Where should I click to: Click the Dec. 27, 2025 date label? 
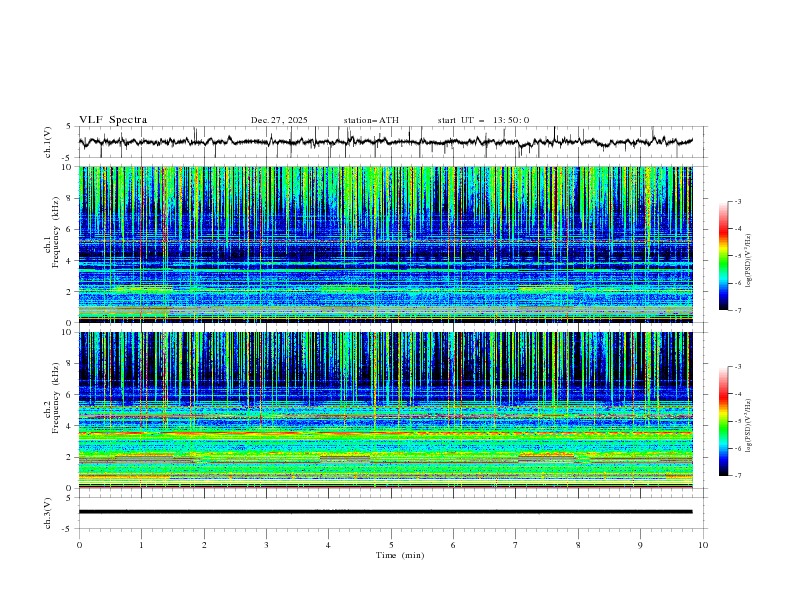point(279,120)
